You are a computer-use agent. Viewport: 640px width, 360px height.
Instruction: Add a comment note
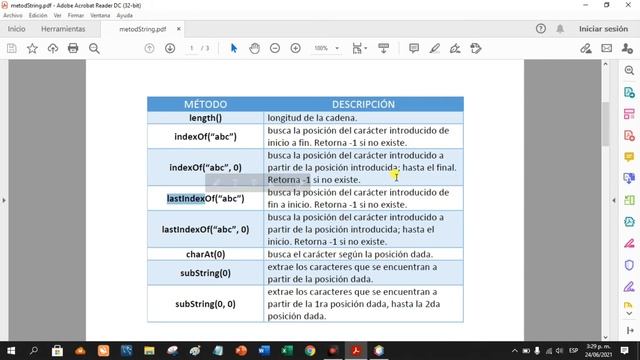click(414, 49)
